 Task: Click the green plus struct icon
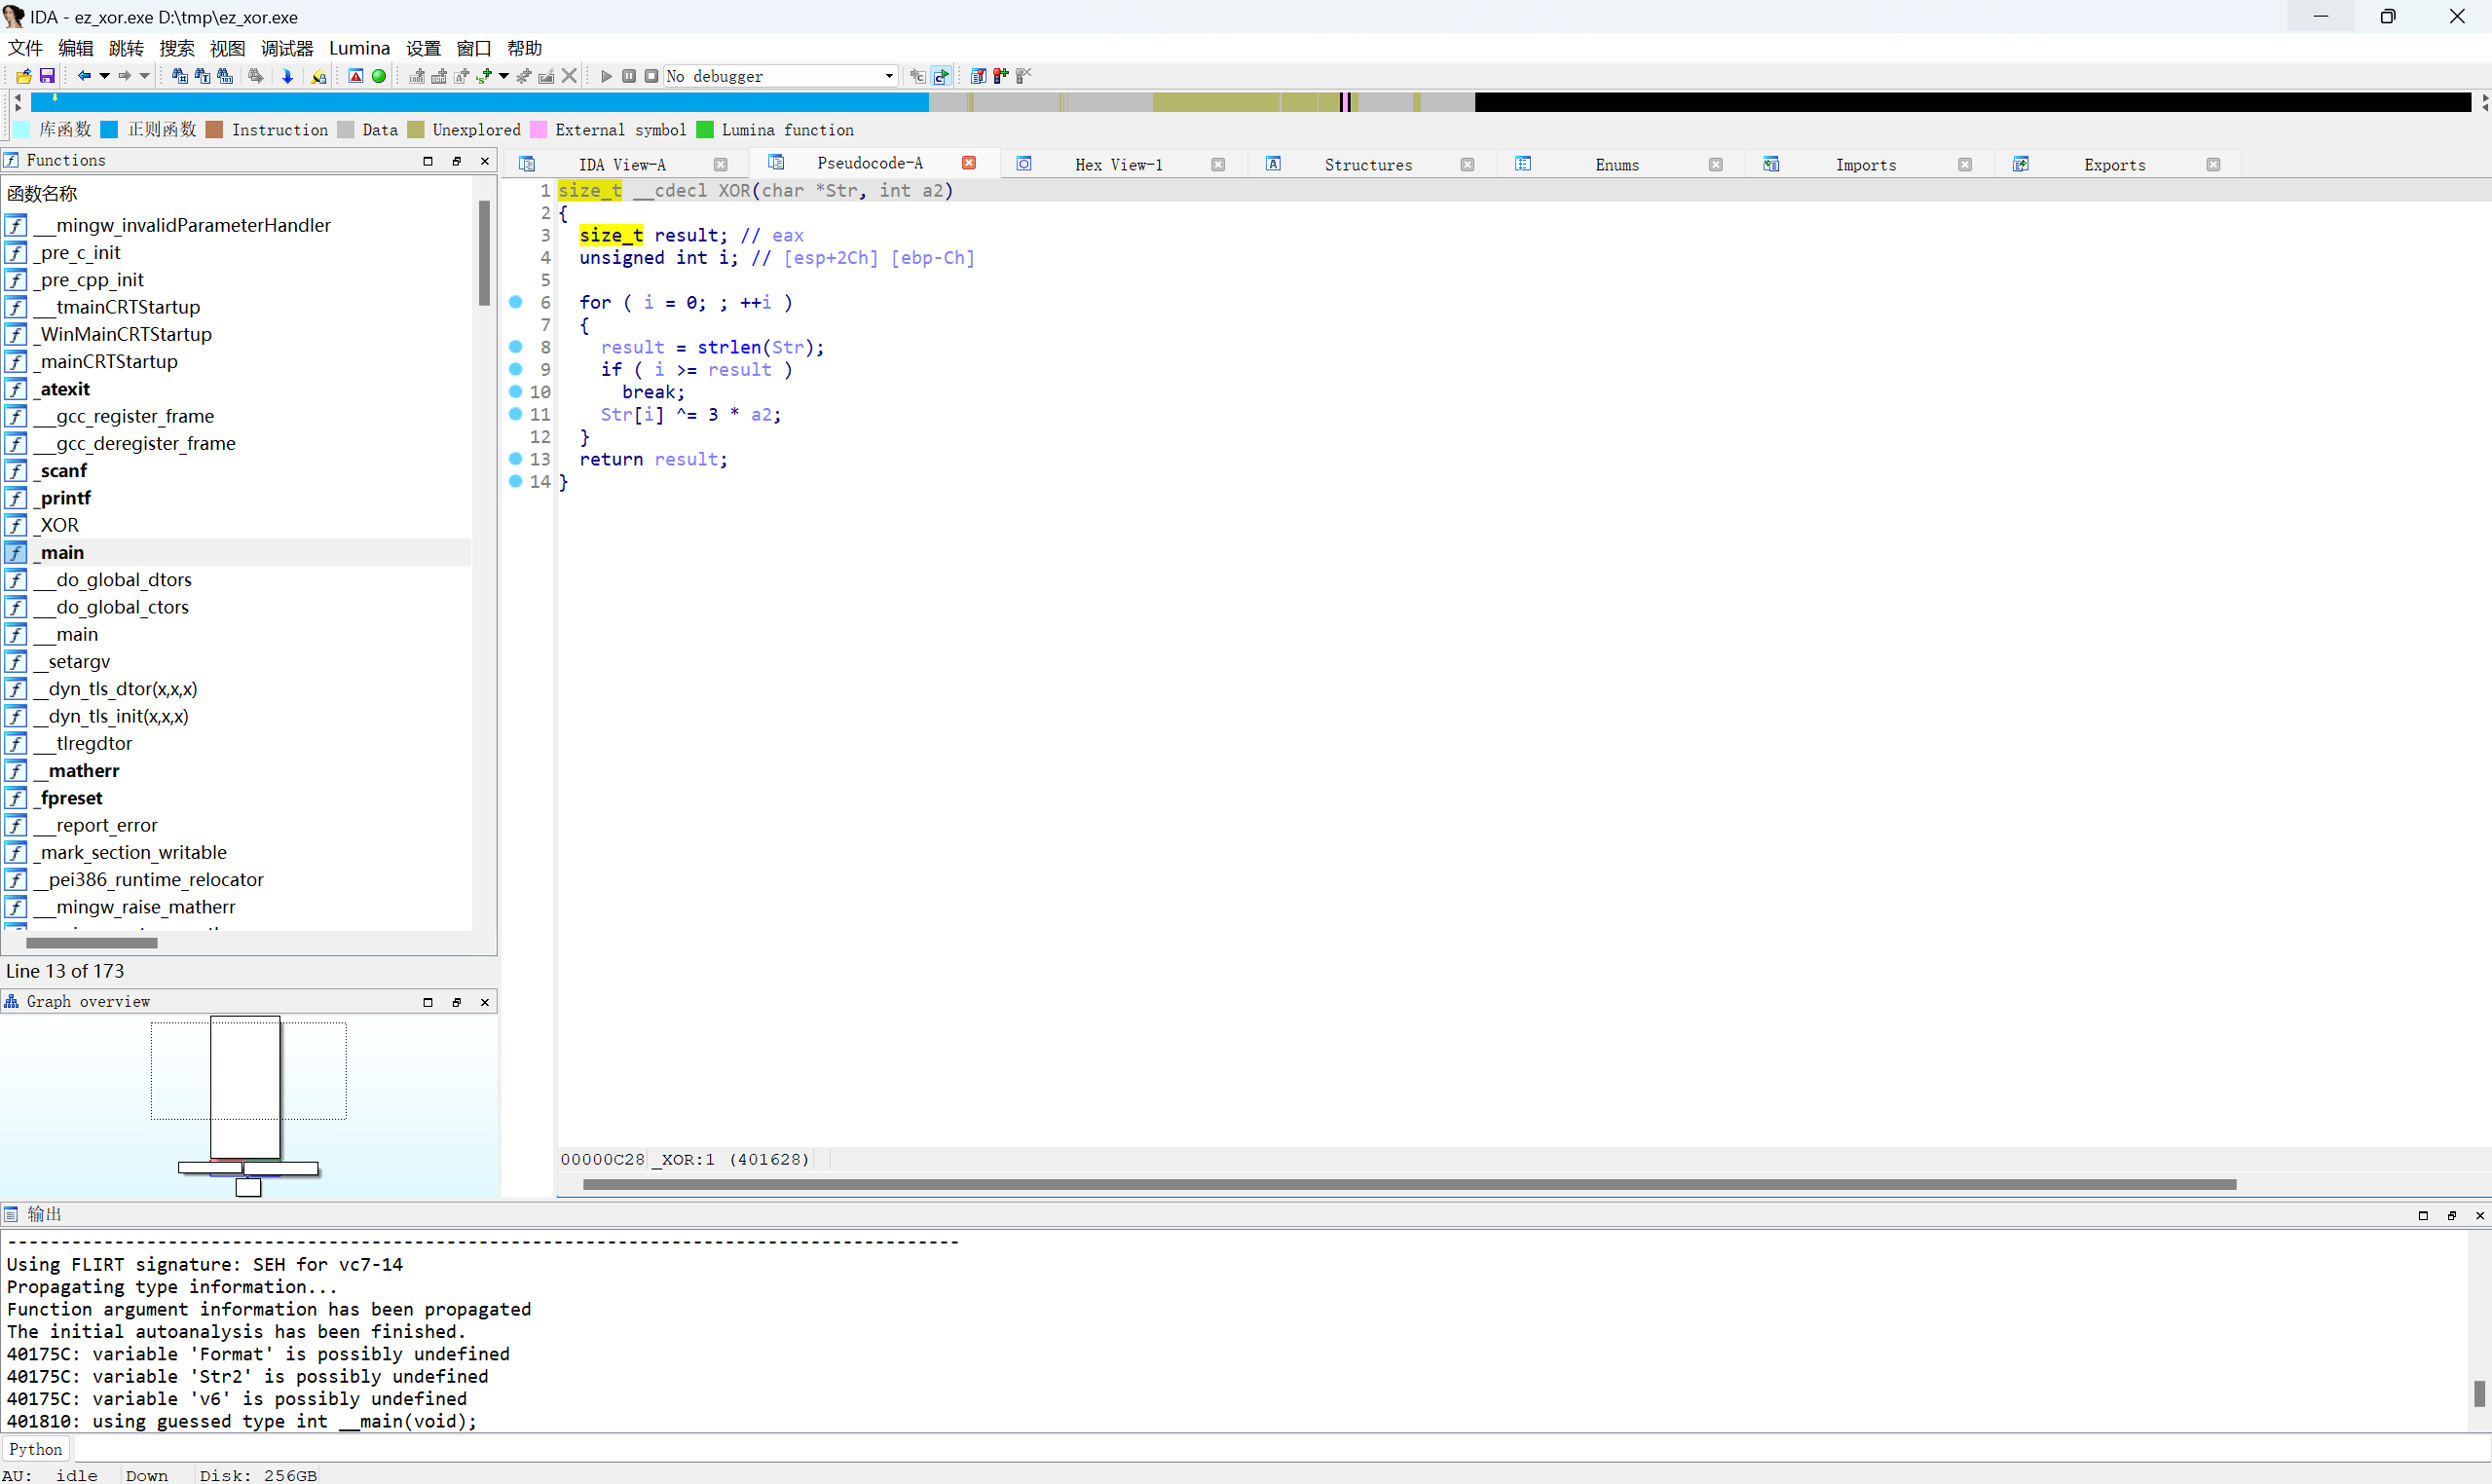pyautogui.click(x=485, y=76)
